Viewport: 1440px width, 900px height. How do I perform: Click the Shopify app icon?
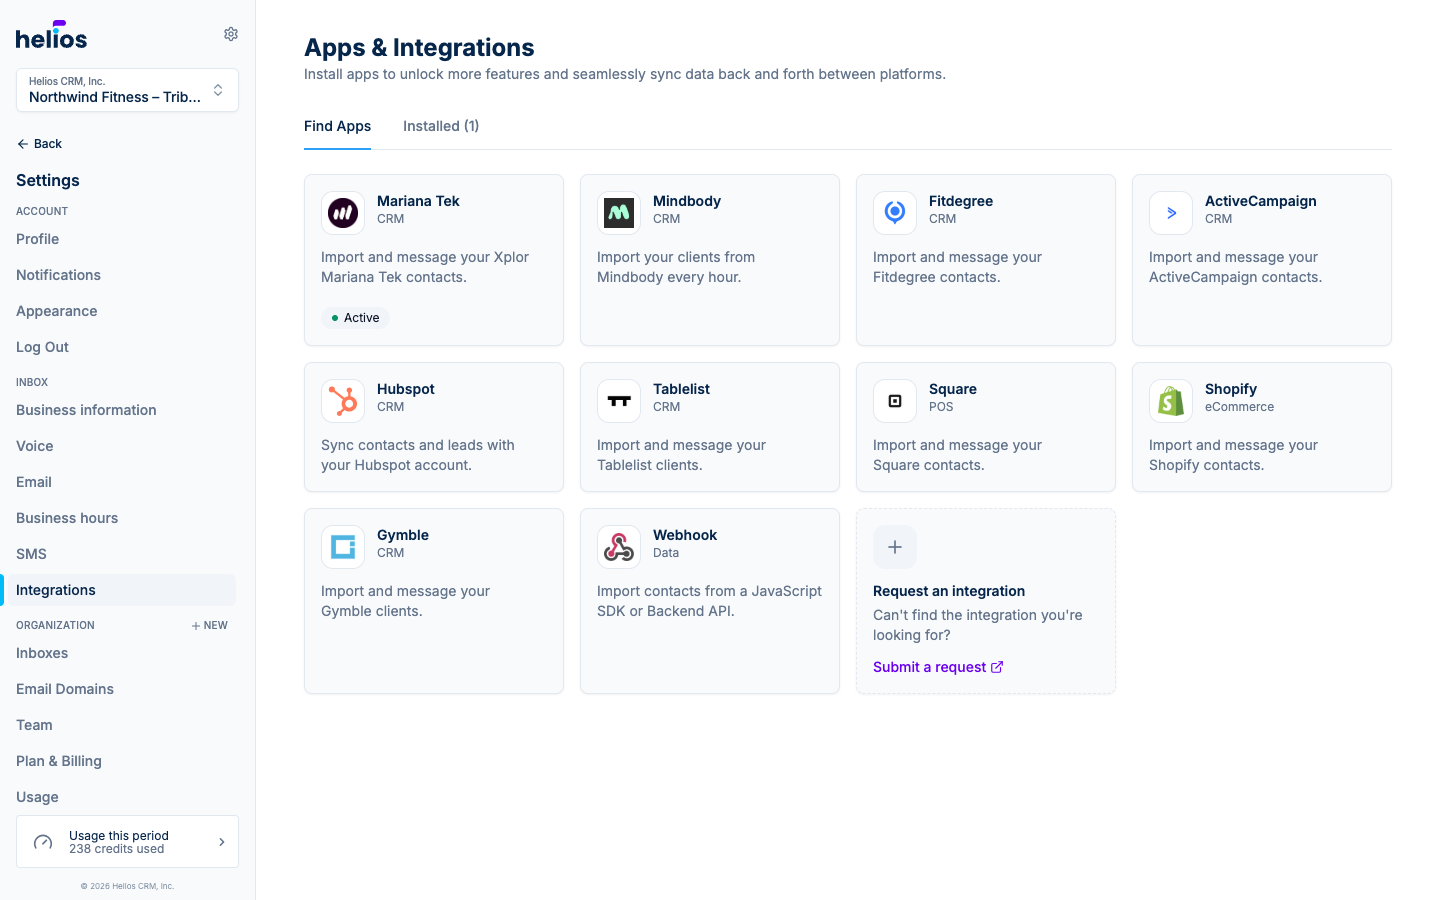pos(1171,401)
